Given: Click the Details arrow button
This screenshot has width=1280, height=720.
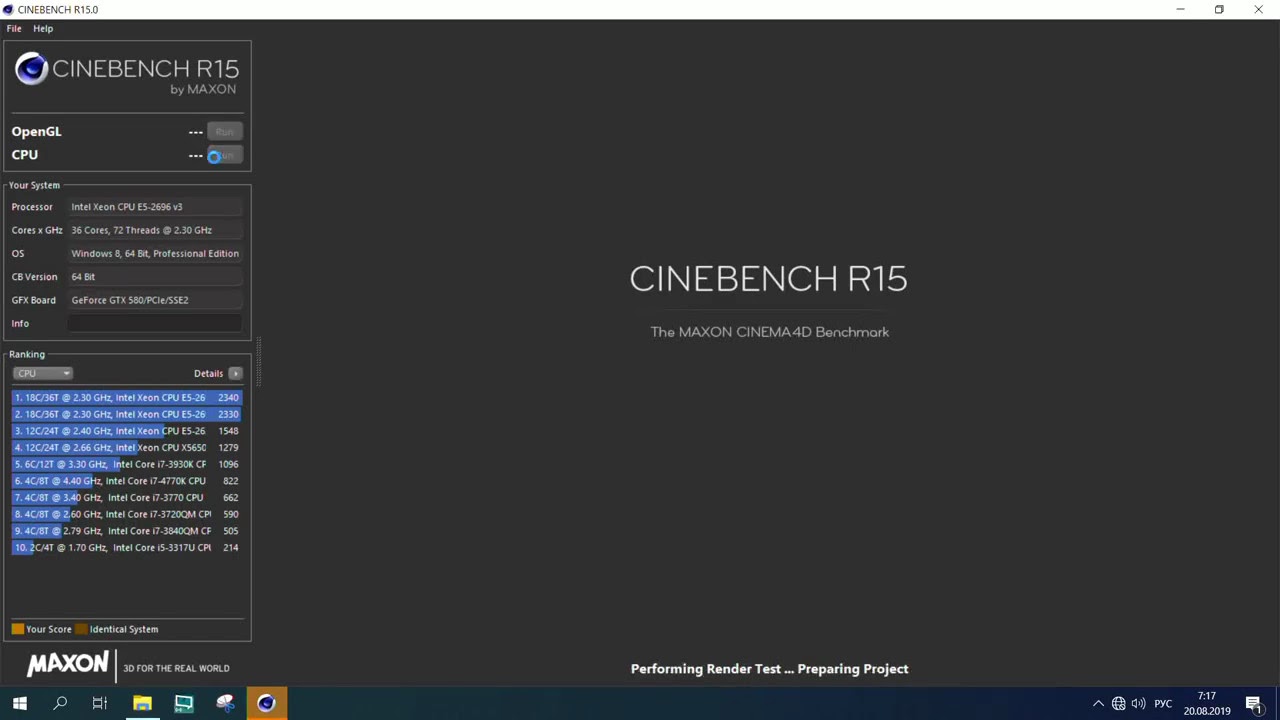Looking at the screenshot, I should (235, 373).
